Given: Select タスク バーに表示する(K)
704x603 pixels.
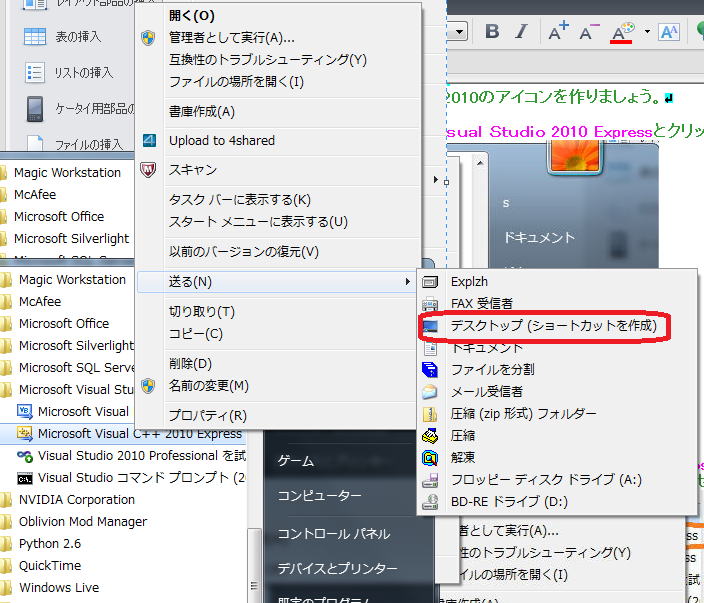Looking at the screenshot, I should tap(278, 200).
